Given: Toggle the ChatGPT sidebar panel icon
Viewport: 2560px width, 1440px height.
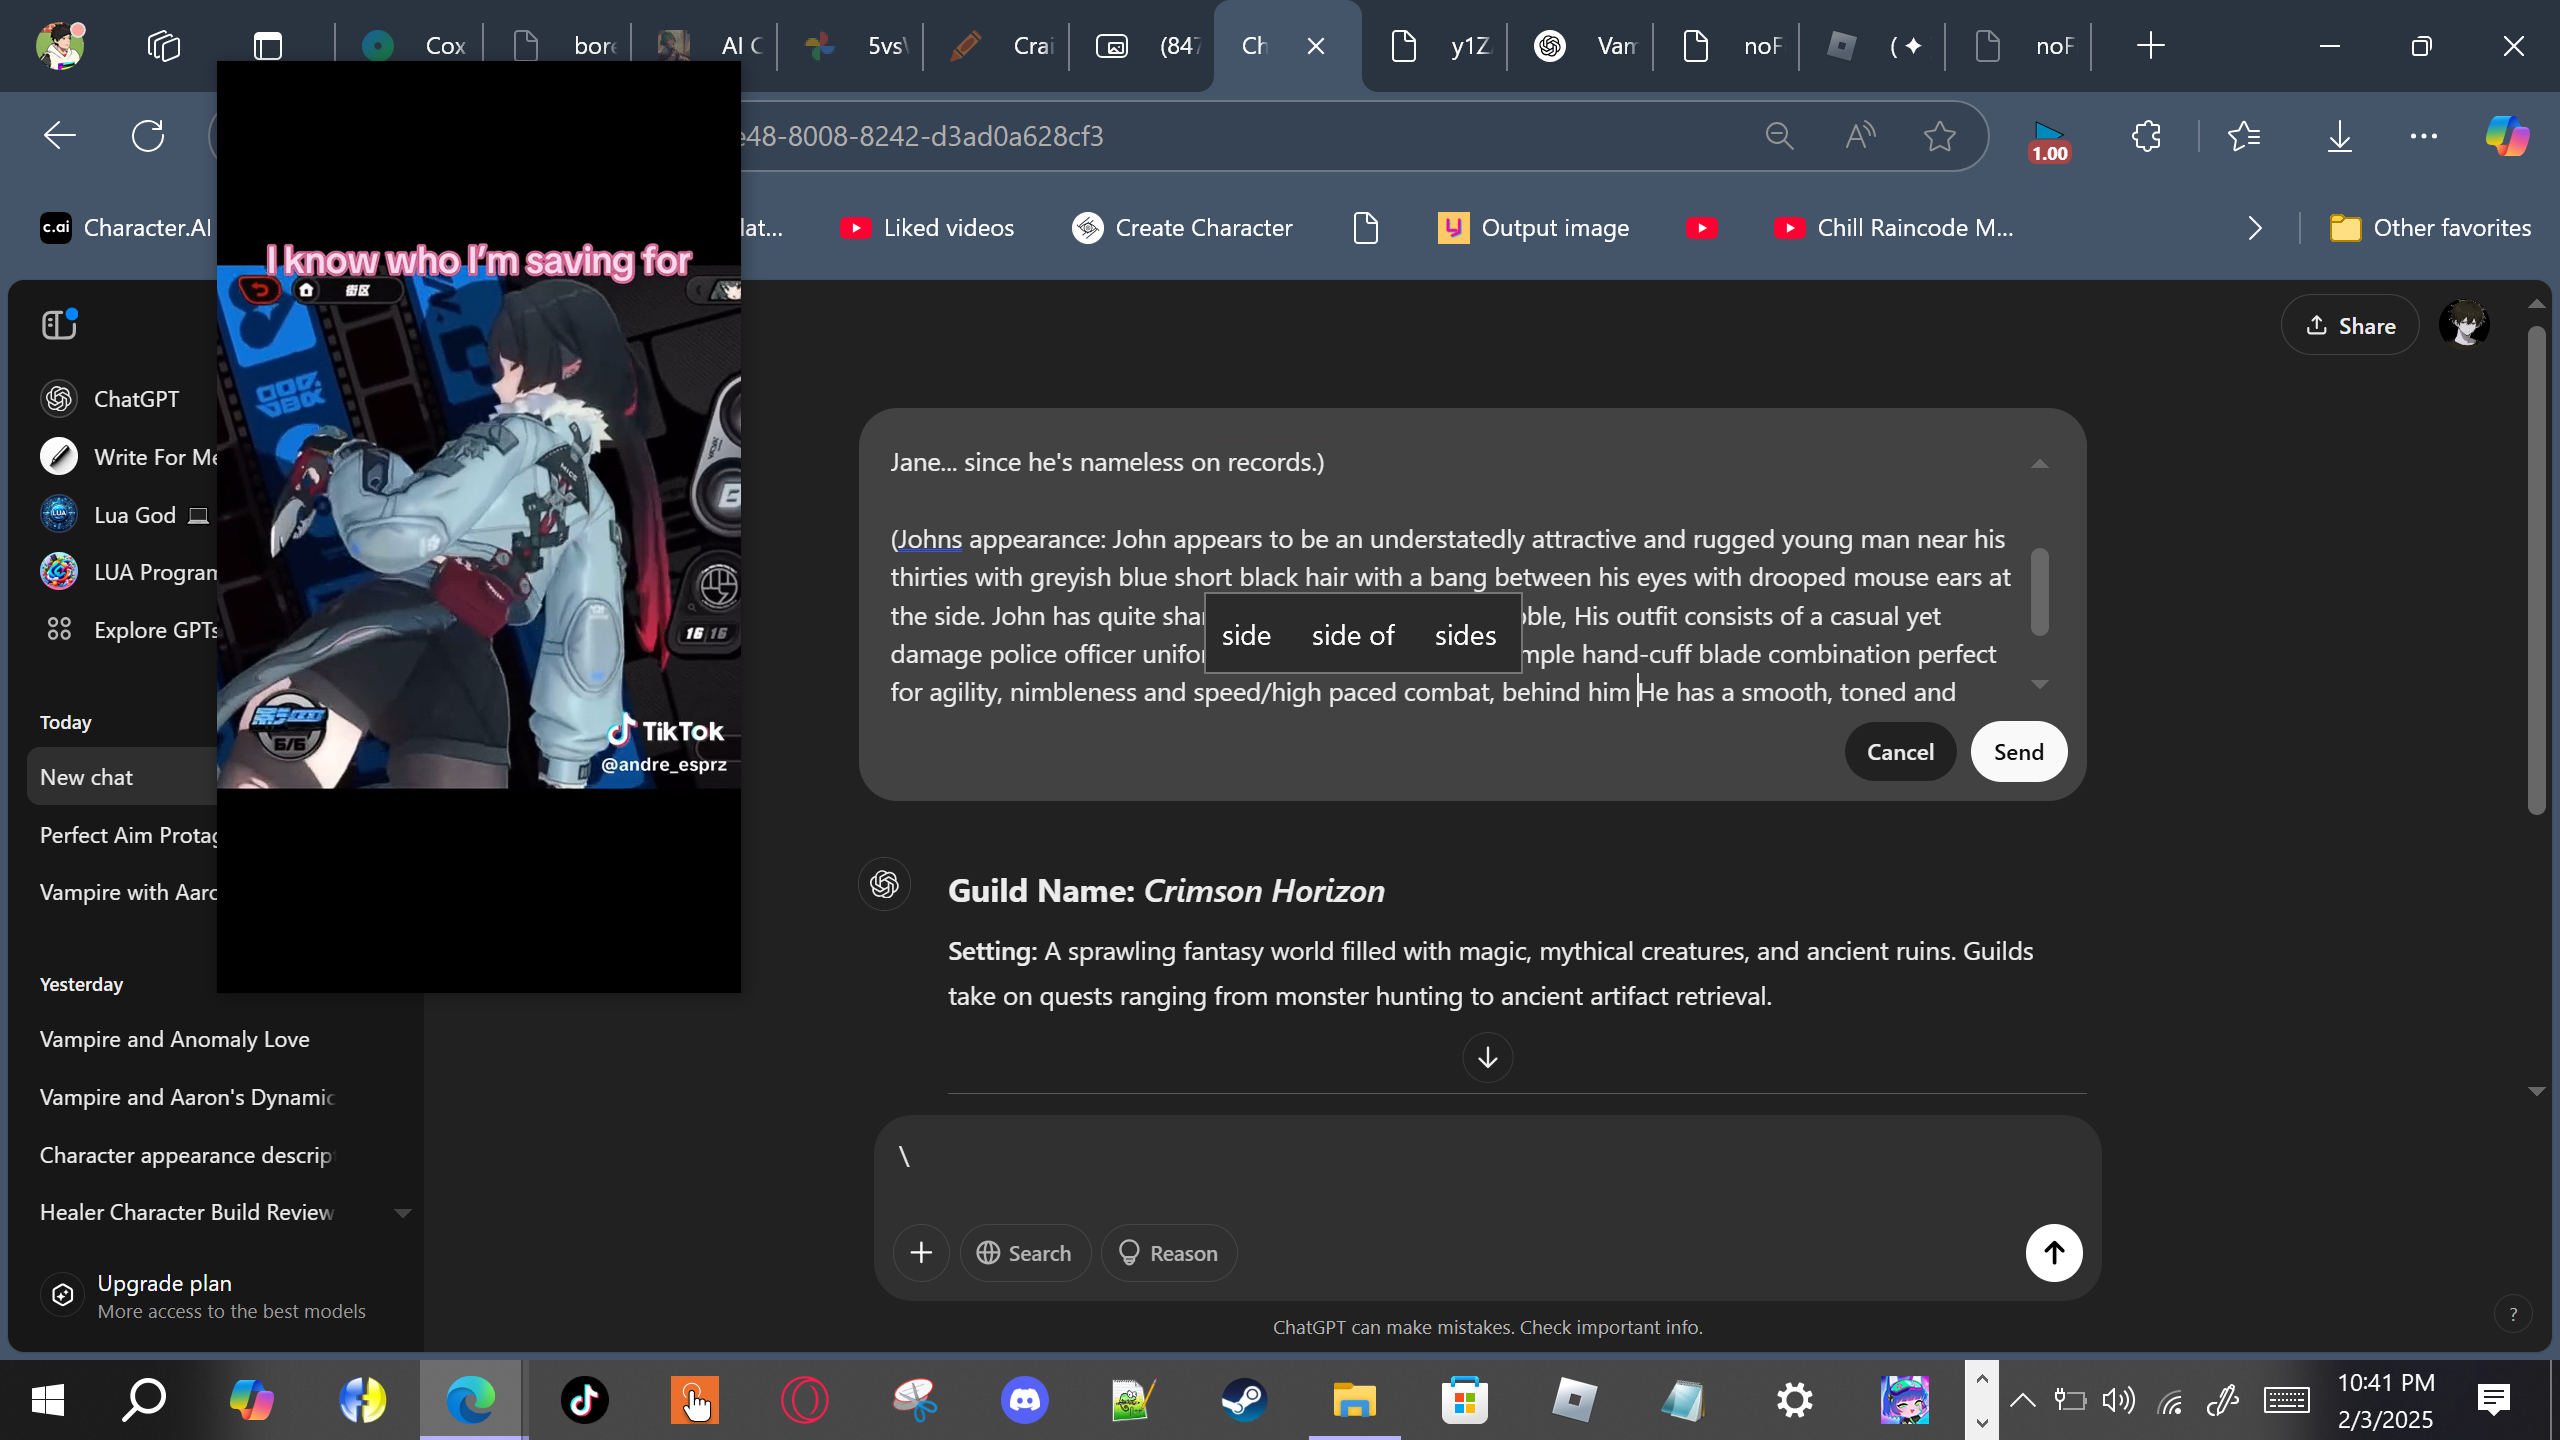Looking at the screenshot, I should pyautogui.click(x=59, y=325).
